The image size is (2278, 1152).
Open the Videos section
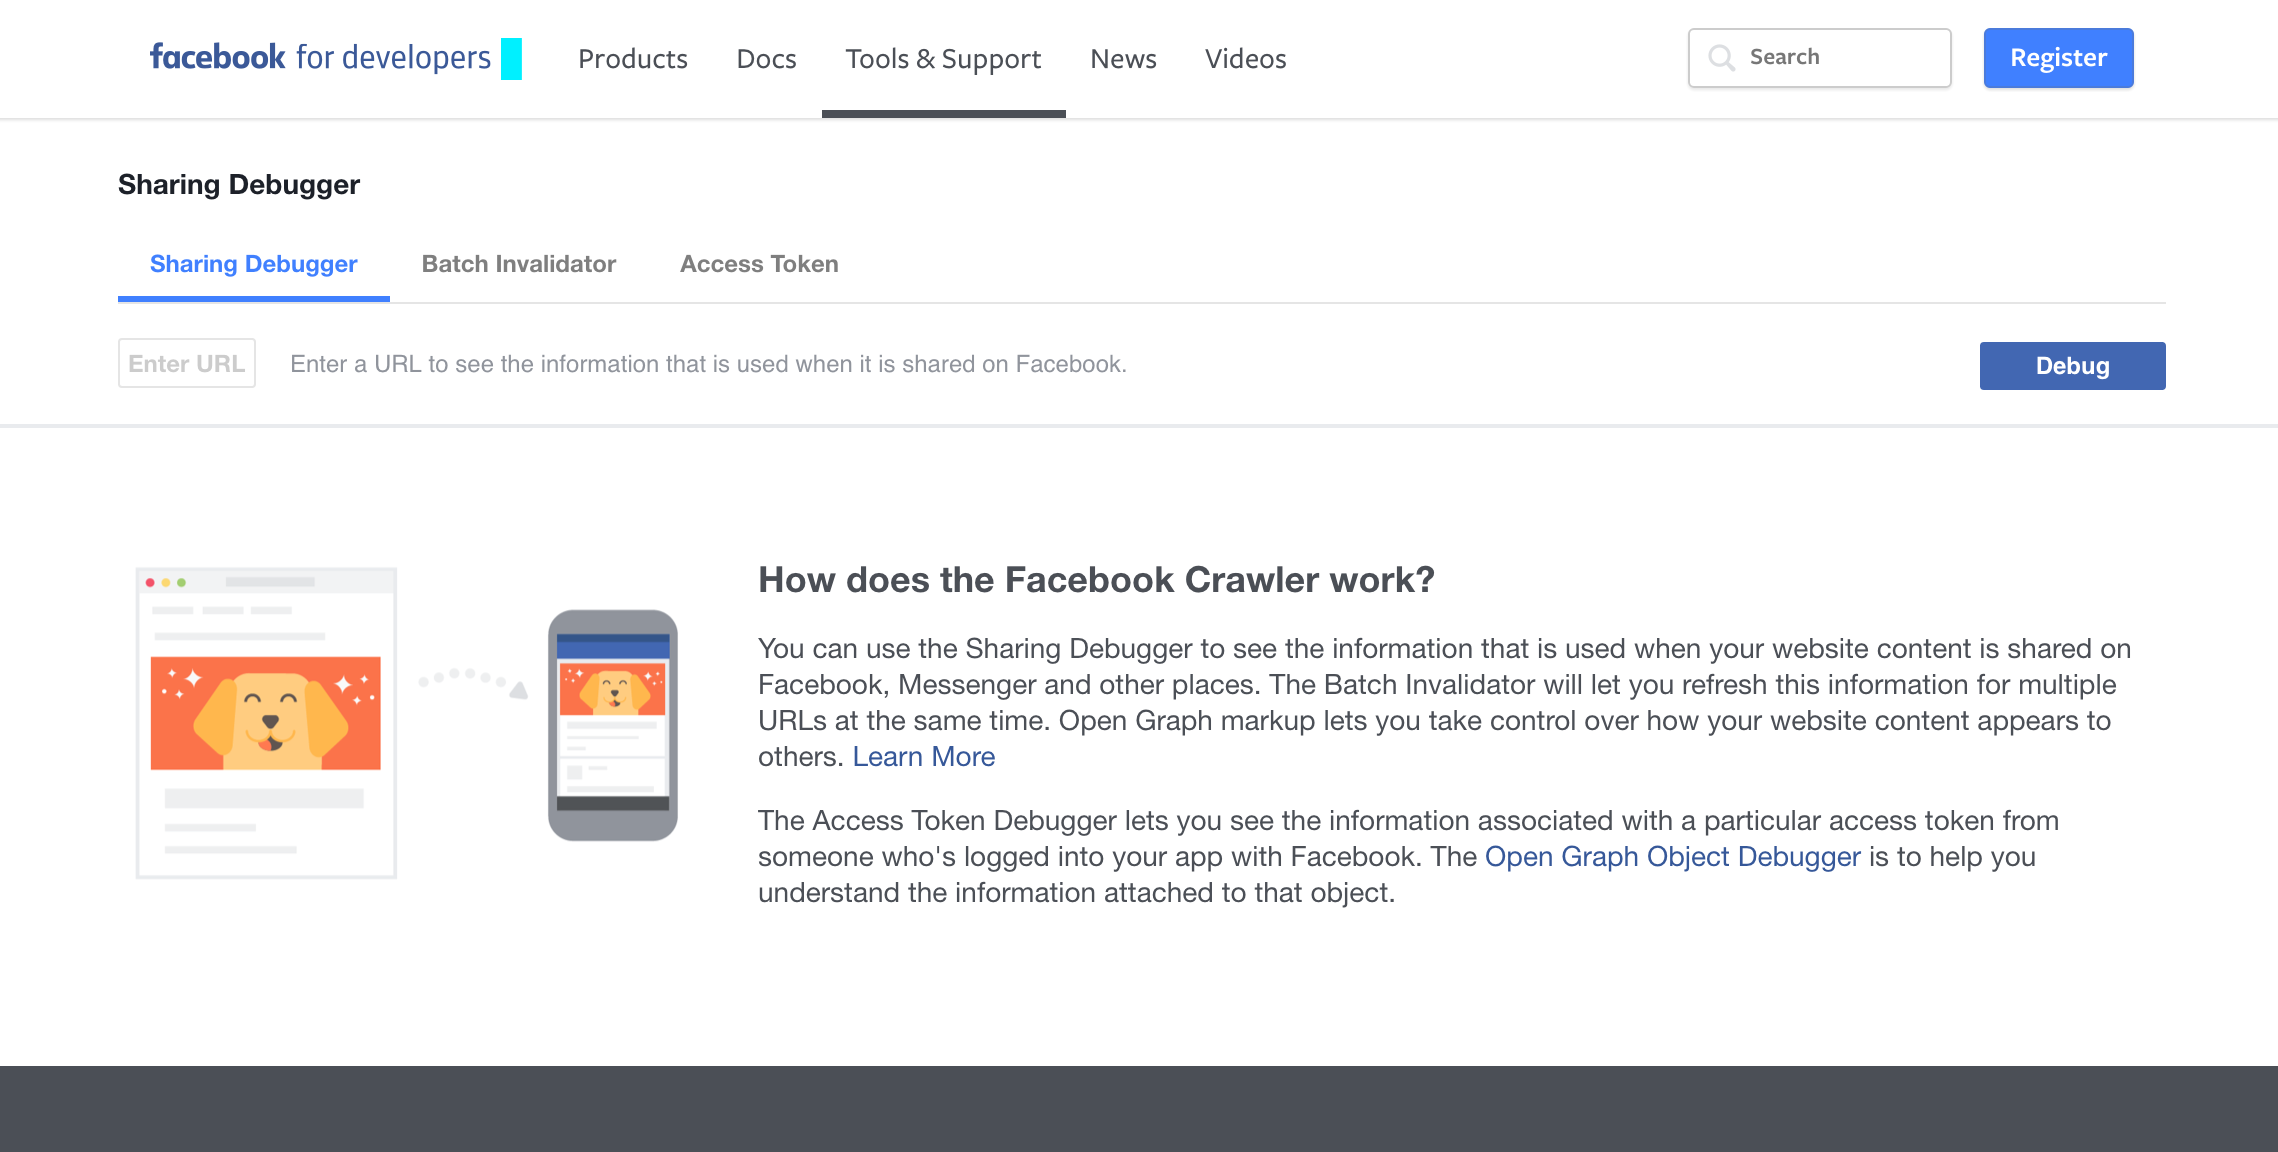tap(1245, 59)
